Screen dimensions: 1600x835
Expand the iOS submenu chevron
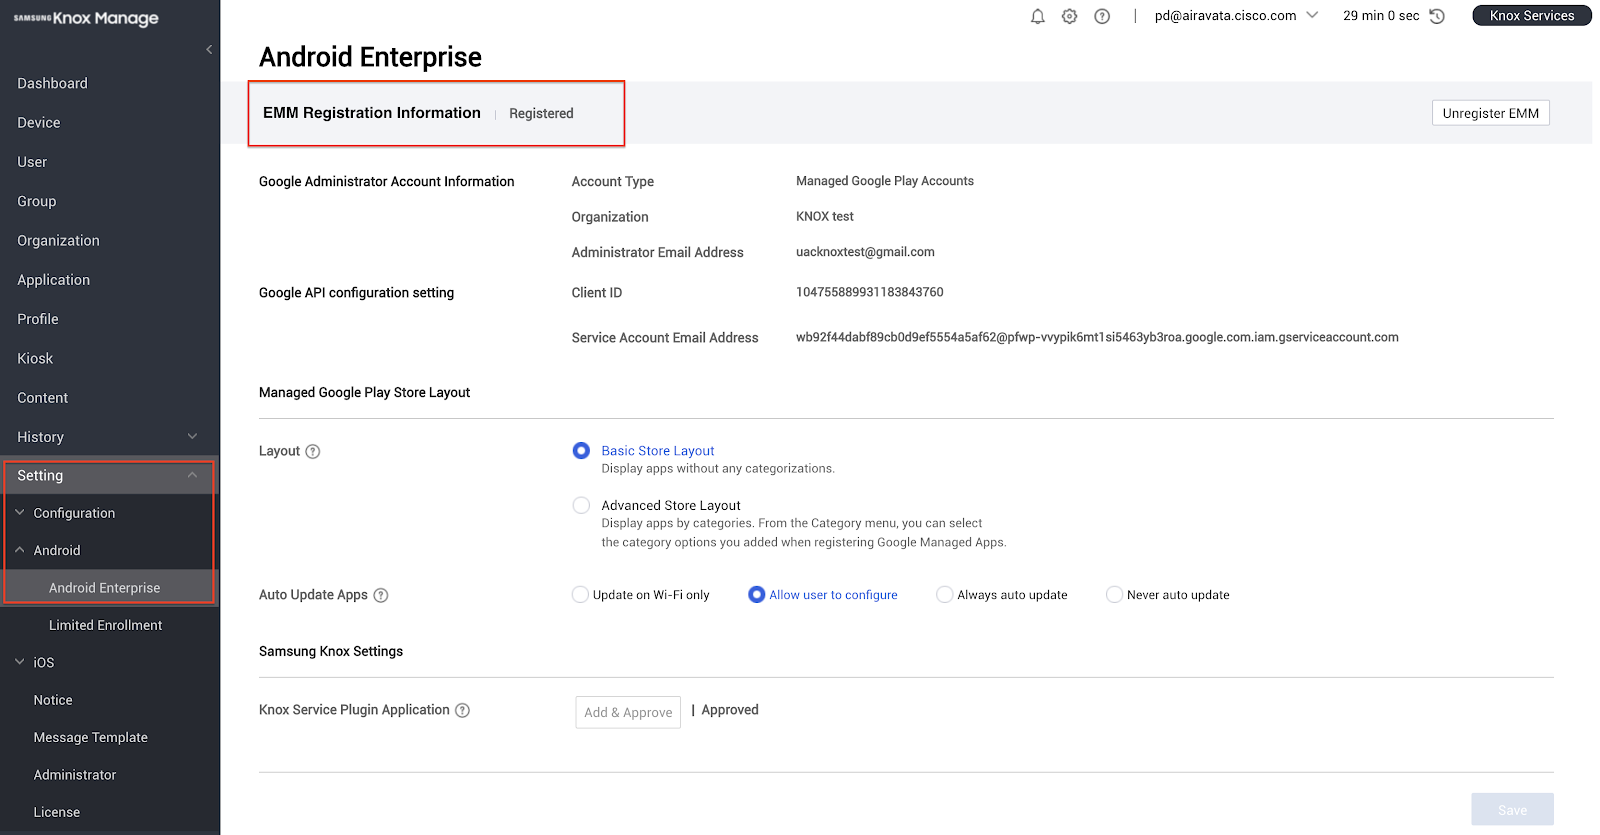tap(20, 662)
